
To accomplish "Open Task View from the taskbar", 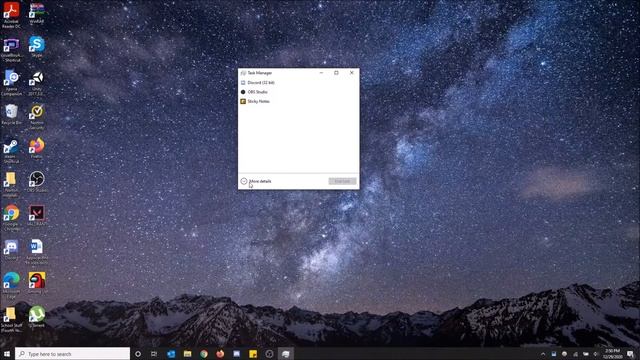I will point(154,354).
